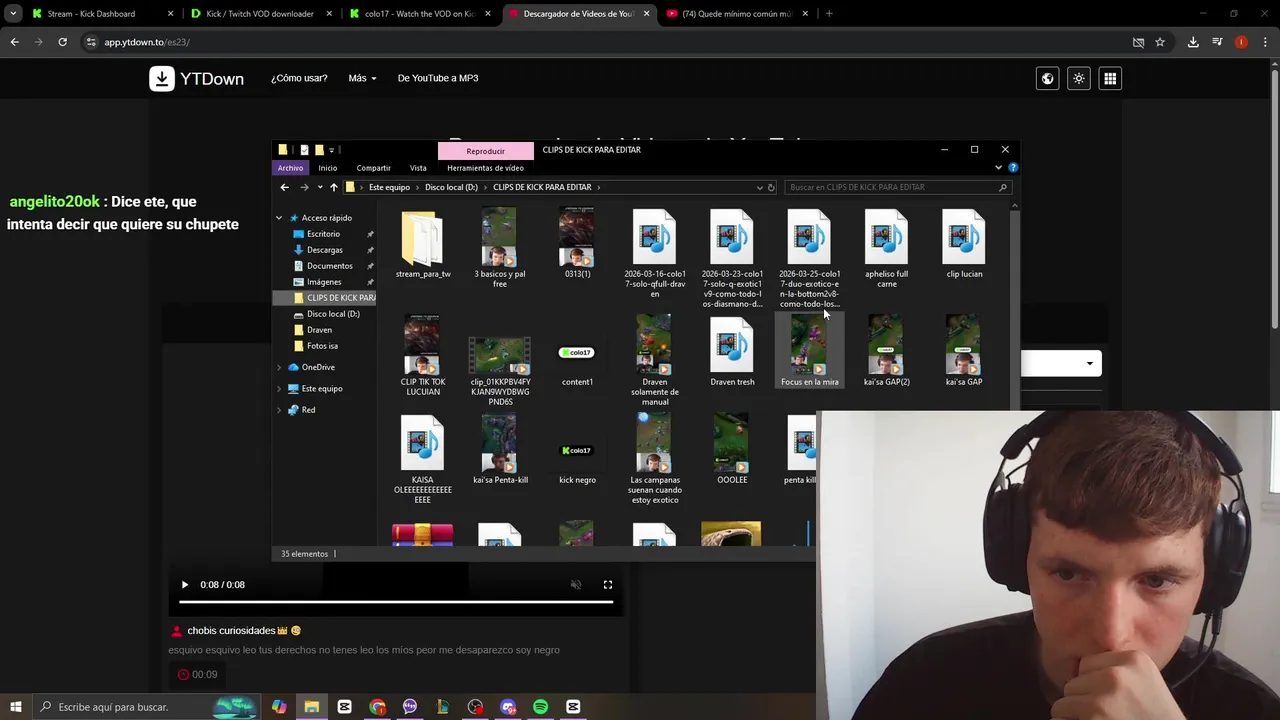1280x720 pixels.
Task: Open the Más dropdown menu on YTDown
Action: click(362, 78)
